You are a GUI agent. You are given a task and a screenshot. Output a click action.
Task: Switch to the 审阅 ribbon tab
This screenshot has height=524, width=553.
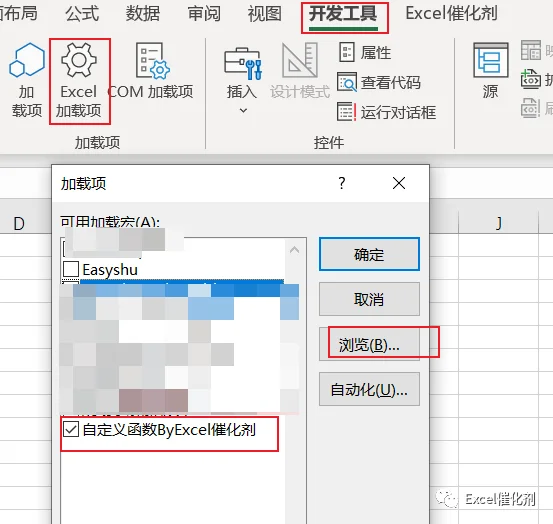(204, 13)
